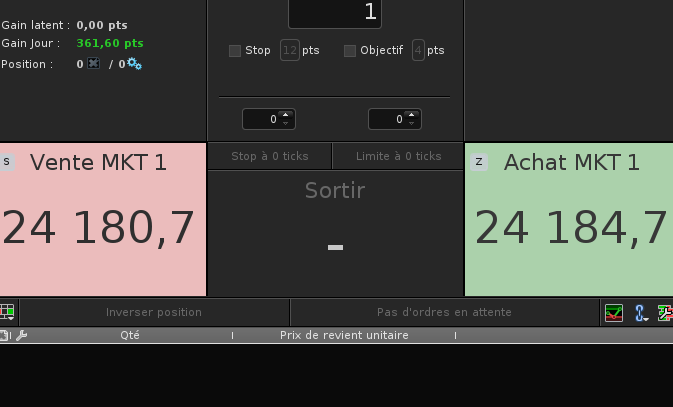Click the position settings gears icon
This screenshot has width=673, height=407.
[x=134, y=64]
